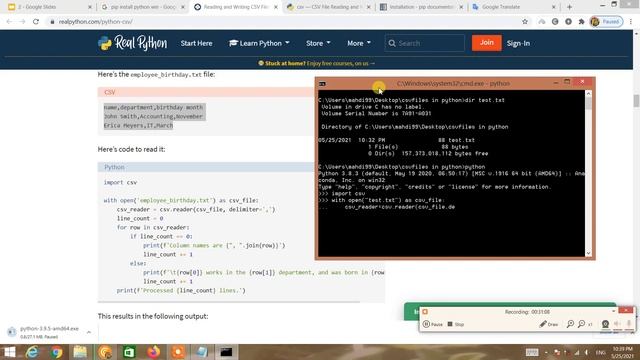Click the zoom out magnifier in recorder
Screen dimensions: 640x360
coord(582,324)
